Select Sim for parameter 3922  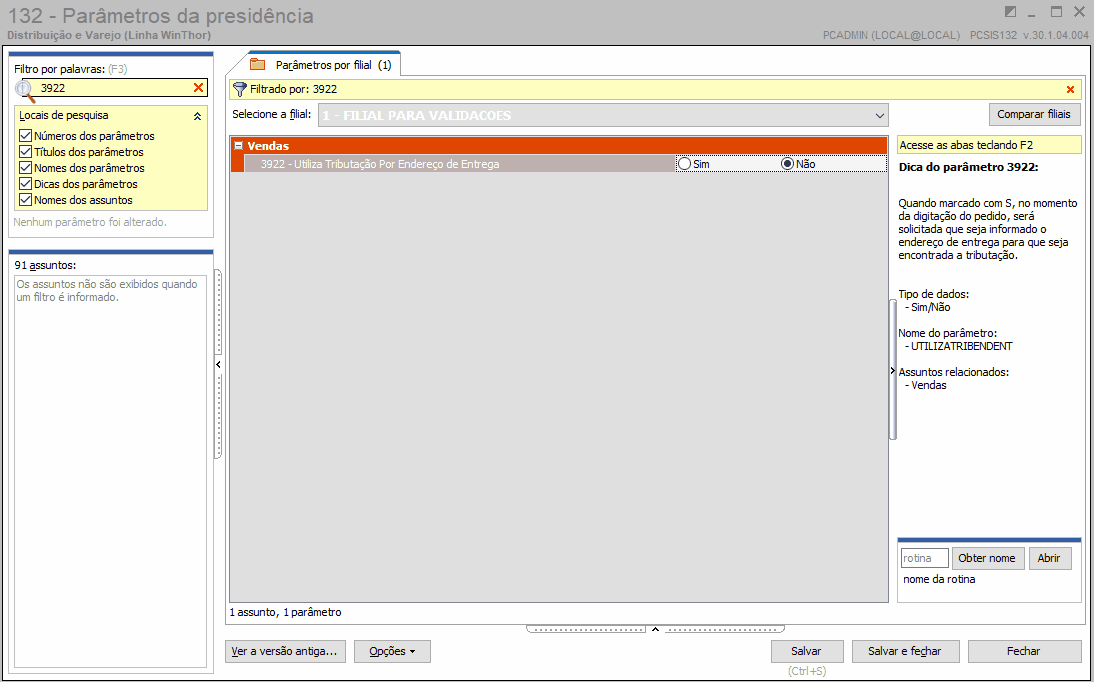pos(684,164)
